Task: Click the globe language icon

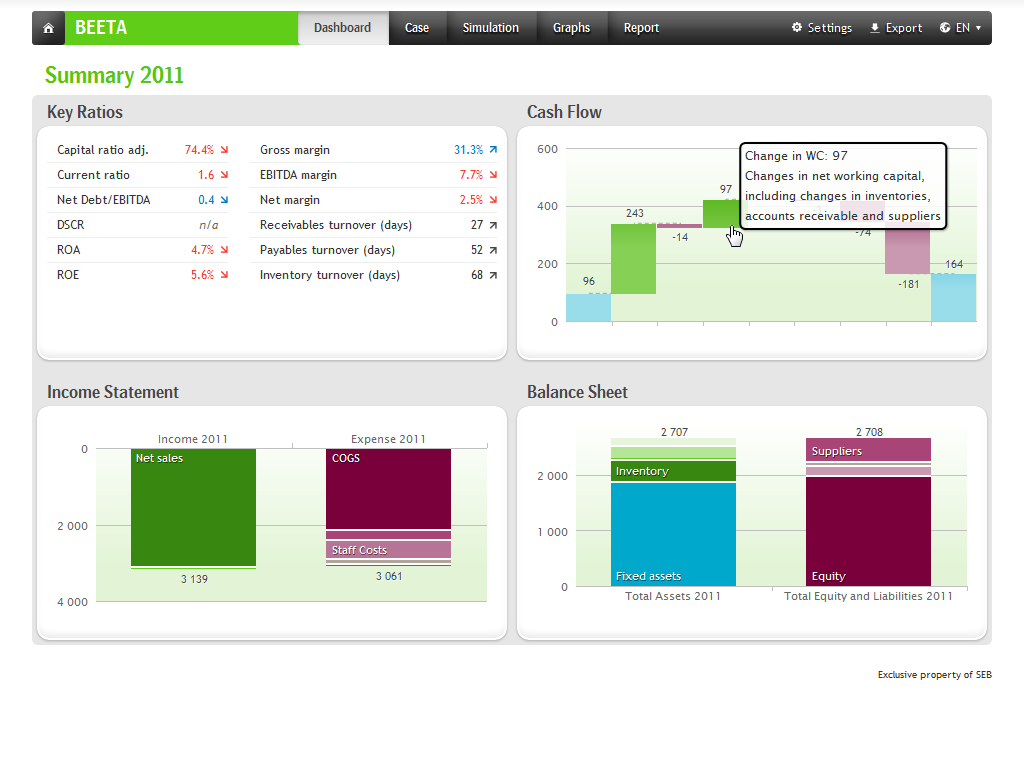Action: pos(945,28)
